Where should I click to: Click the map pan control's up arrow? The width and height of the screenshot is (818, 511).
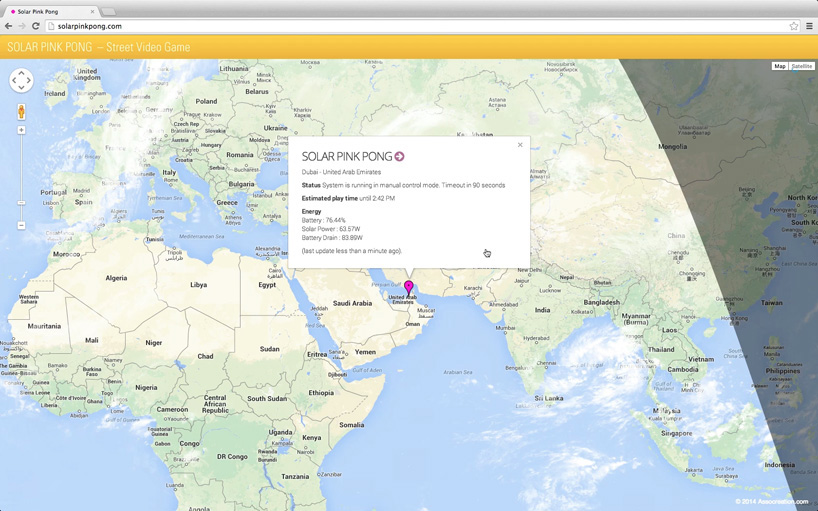click(x=21, y=72)
